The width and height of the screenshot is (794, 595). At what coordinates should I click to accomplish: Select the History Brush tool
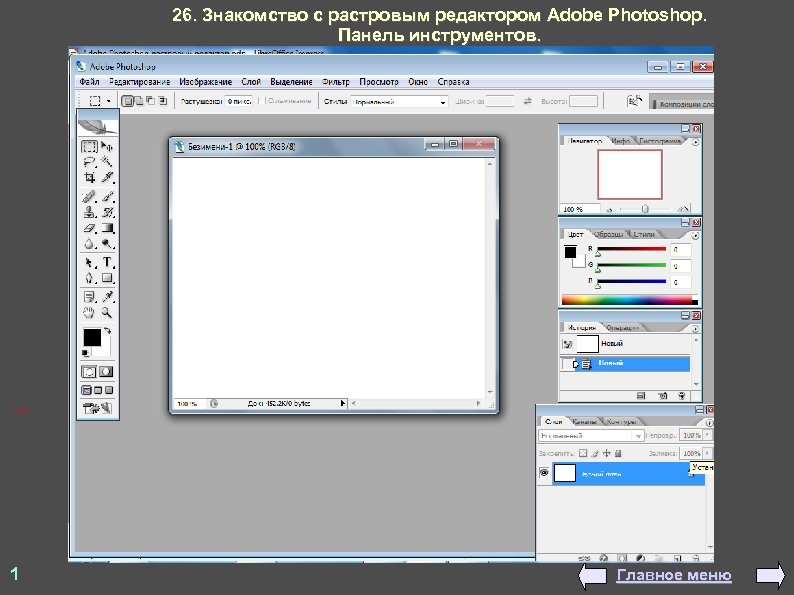pyautogui.click(x=107, y=212)
